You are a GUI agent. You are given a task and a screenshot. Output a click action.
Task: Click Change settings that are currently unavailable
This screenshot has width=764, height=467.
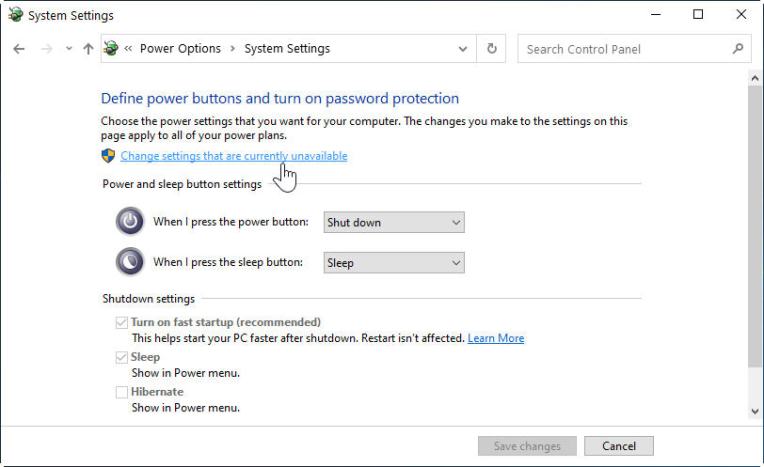pos(234,156)
